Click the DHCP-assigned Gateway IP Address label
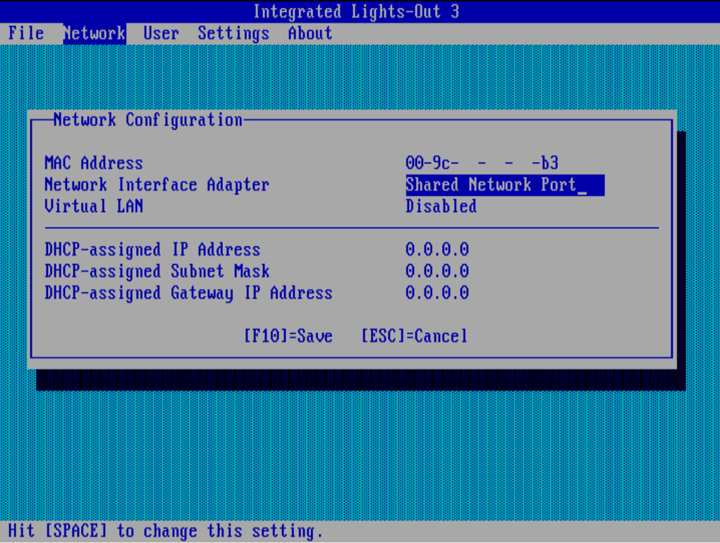 tap(188, 293)
